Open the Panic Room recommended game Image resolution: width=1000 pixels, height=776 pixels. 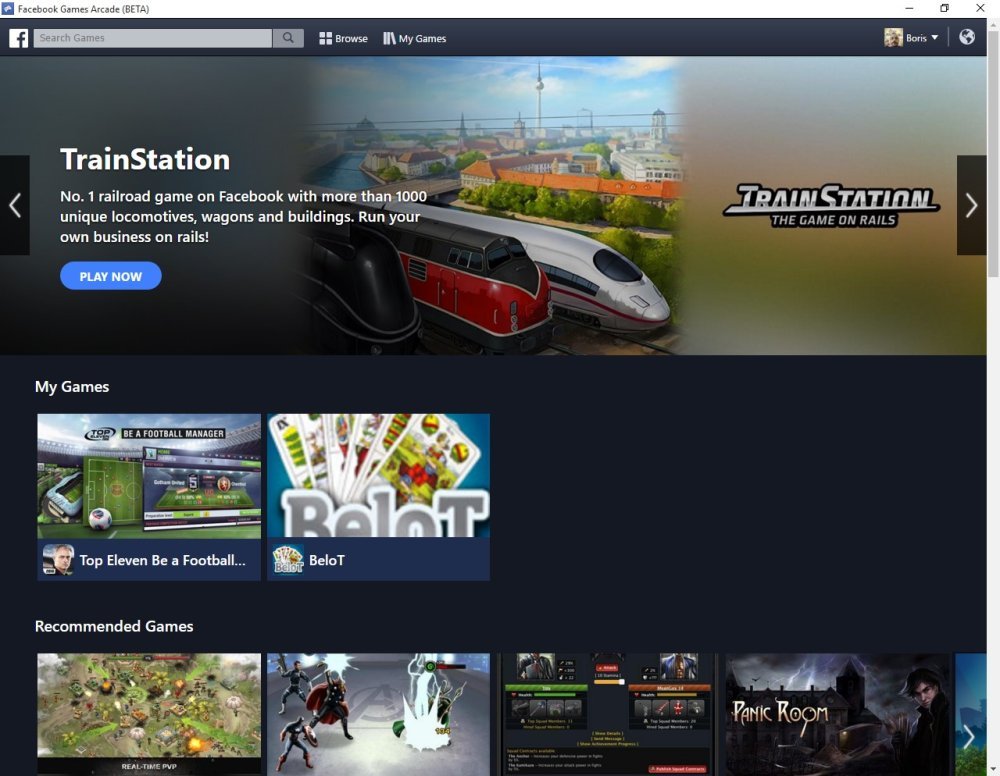(x=837, y=714)
